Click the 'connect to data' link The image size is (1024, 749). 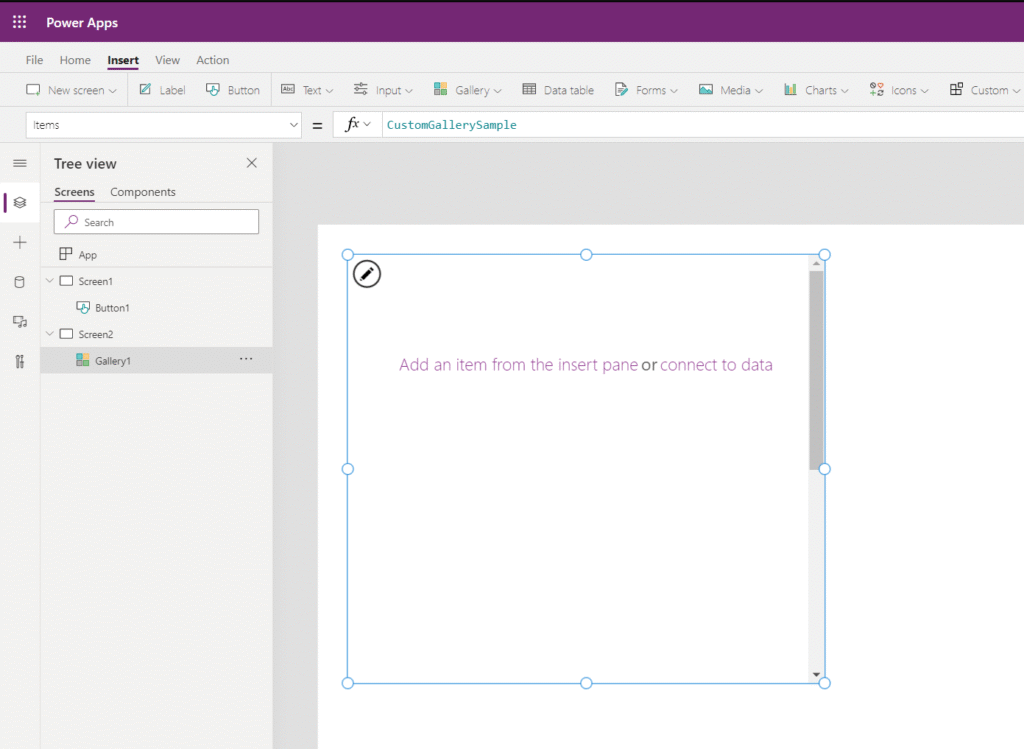coord(716,364)
